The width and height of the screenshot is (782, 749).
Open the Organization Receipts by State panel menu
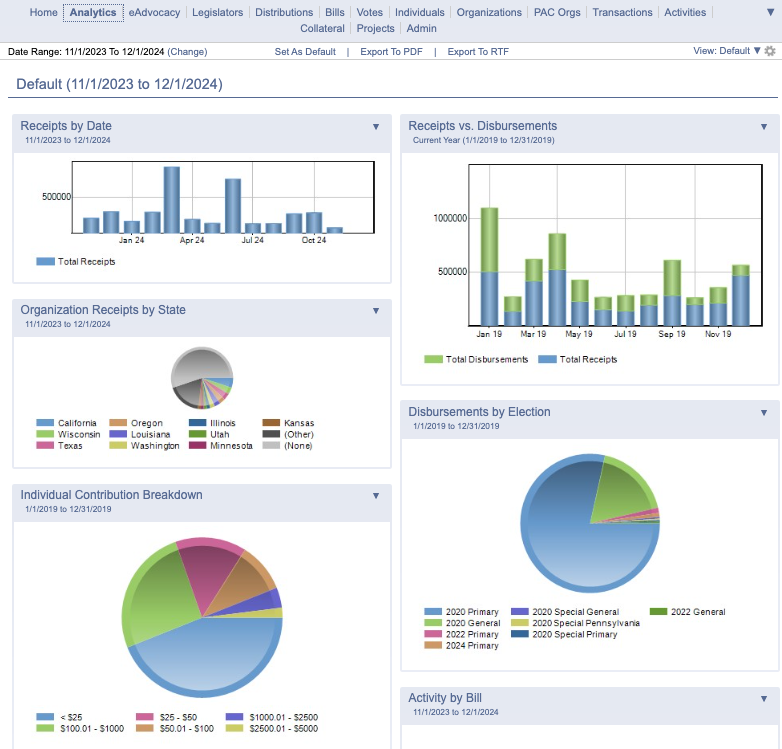376,311
